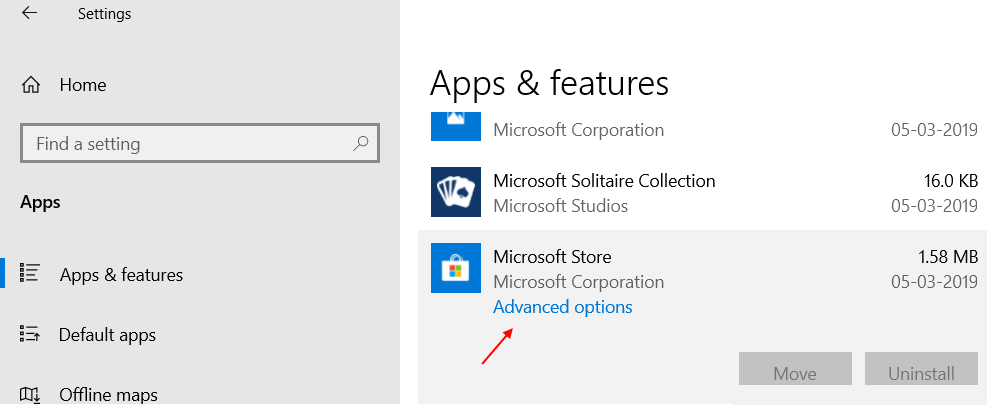The image size is (987, 407).
Task: Click the Microsoft Solitaire Collection cards icon
Action: pyautogui.click(x=456, y=192)
